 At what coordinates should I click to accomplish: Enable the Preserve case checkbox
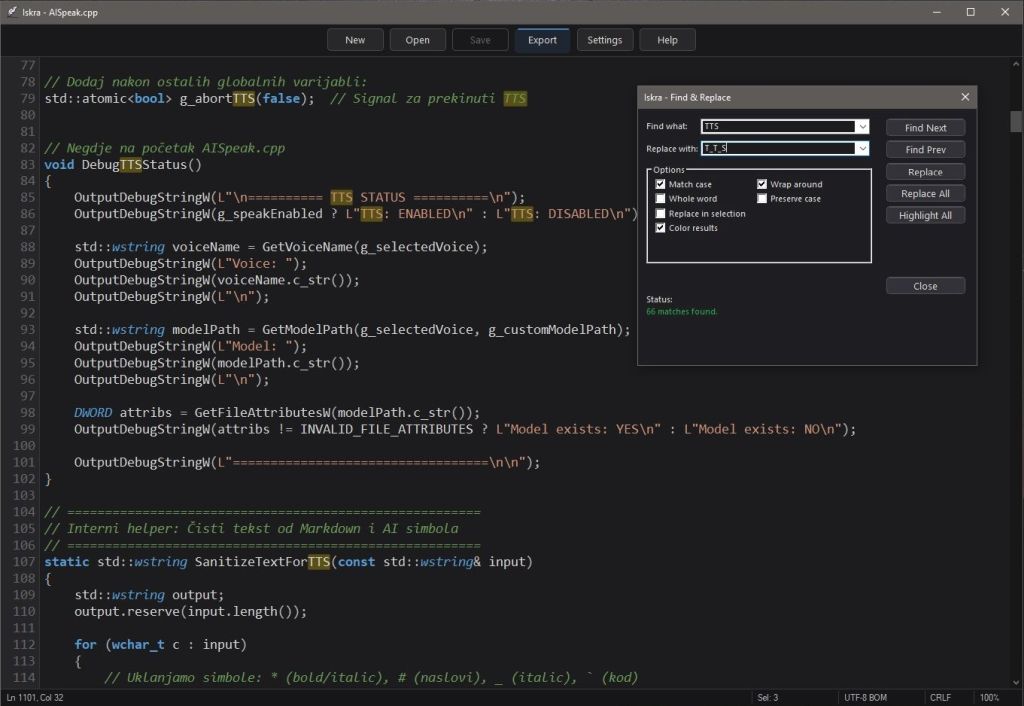tap(762, 199)
